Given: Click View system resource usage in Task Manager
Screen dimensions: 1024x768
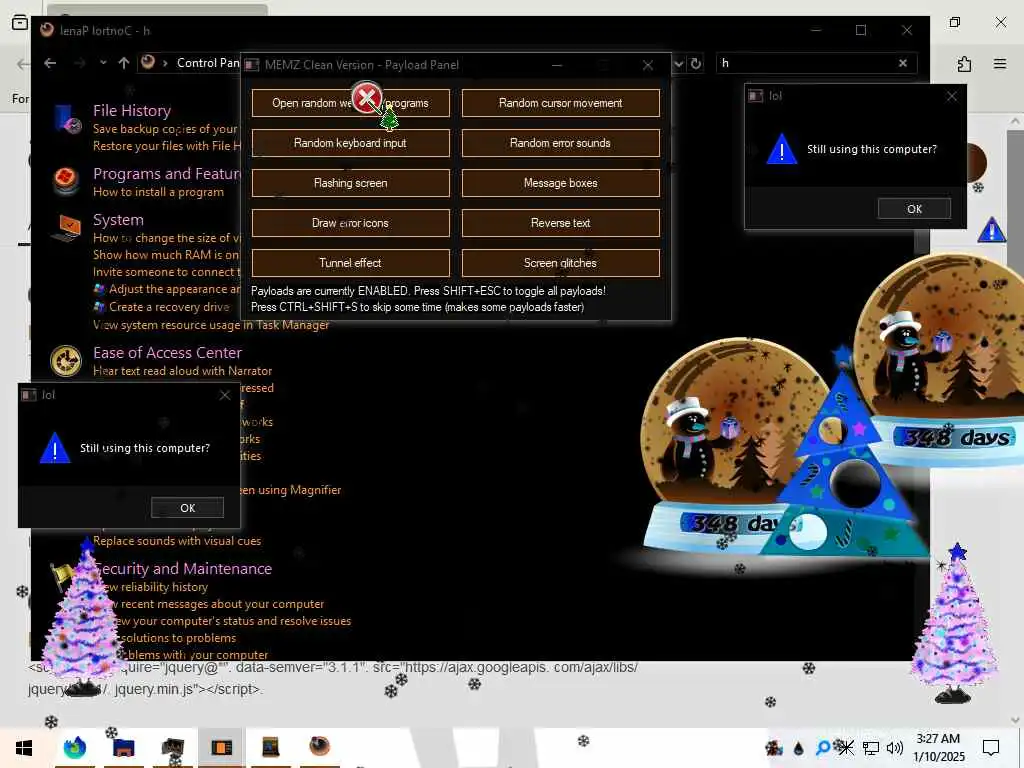Looking at the screenshot, I should coord(211,325).
